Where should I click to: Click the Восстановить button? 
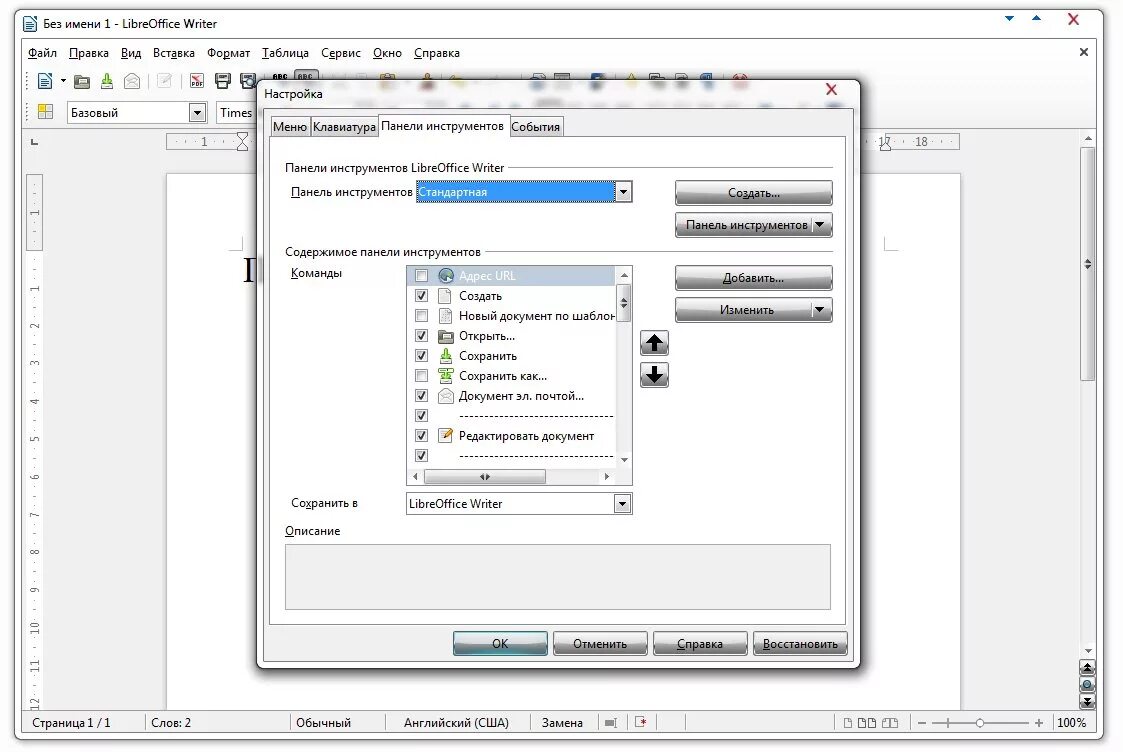[x=800, y=643]
